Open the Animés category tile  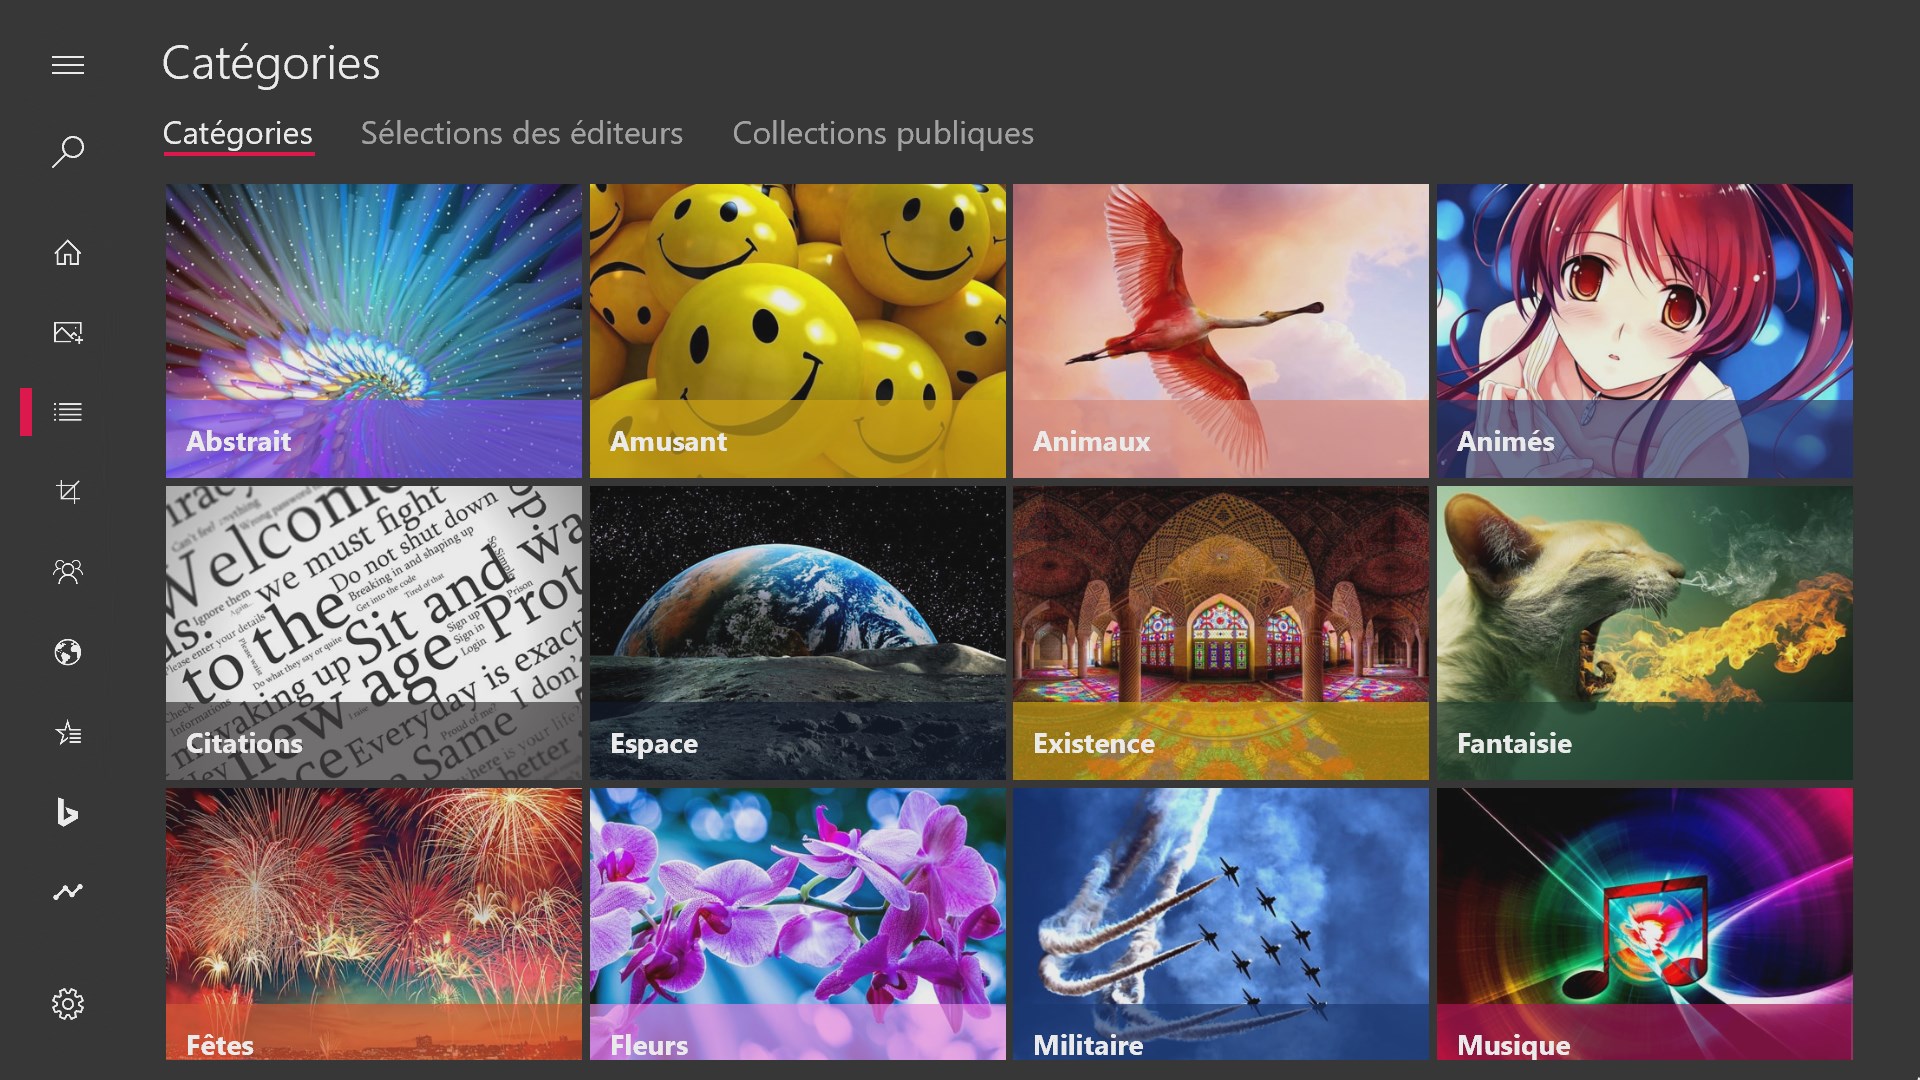1644,330
